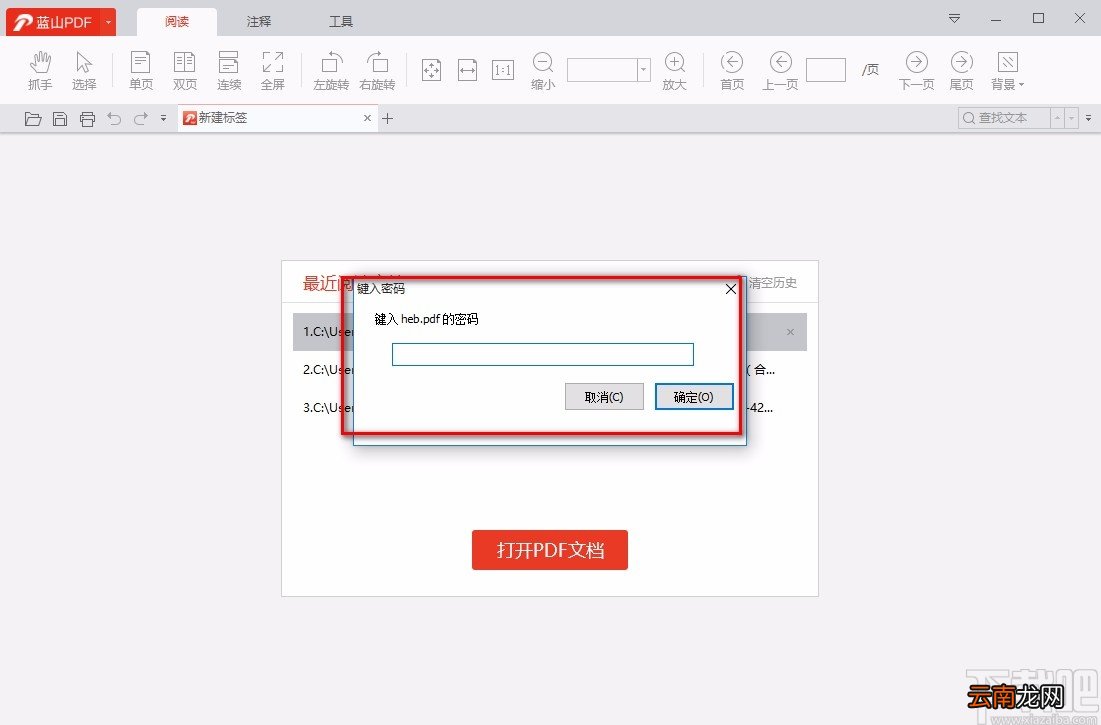Add a new tab with the plus button
This screenshot has width=1101, height=725.
pyautogui.click(x=388, y=119)
